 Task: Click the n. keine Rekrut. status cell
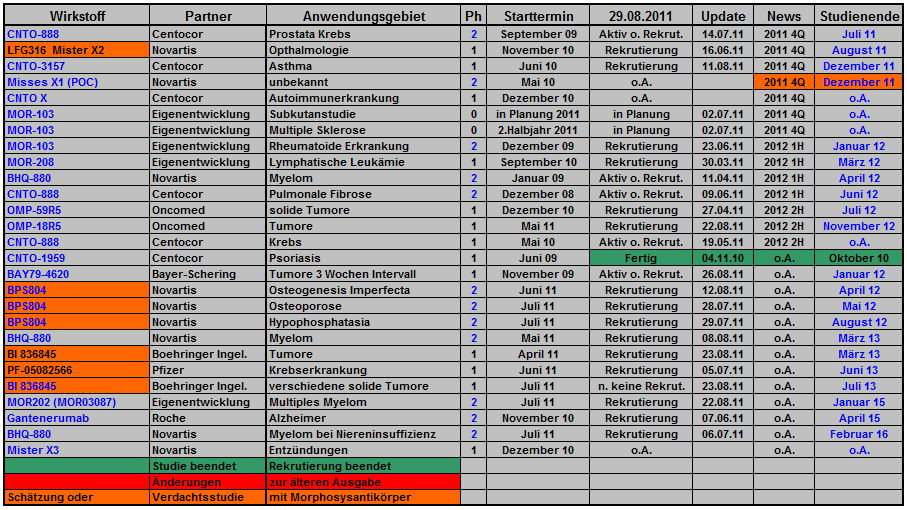(641, 386)
